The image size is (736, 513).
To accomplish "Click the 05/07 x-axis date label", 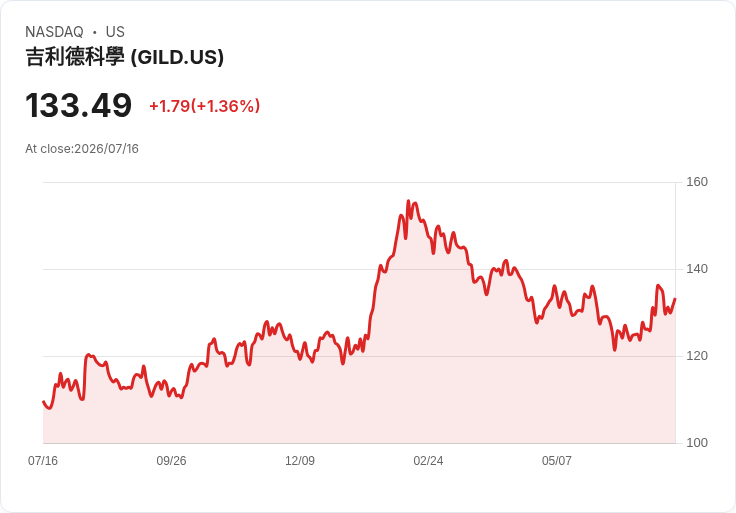I will (557, 460).
